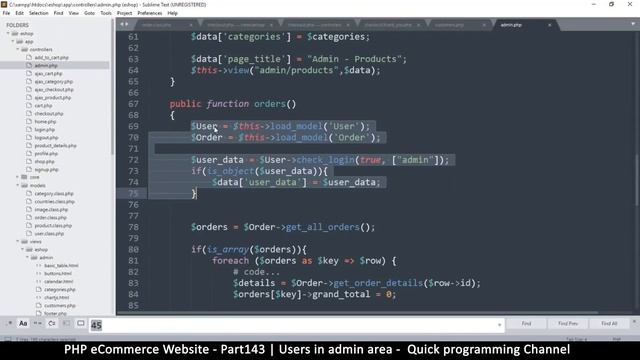Image resolution: width=640 pixels, height=360 pixels.
Task: Open checkout.php in the sidebar
Action: tap(49, 113)
